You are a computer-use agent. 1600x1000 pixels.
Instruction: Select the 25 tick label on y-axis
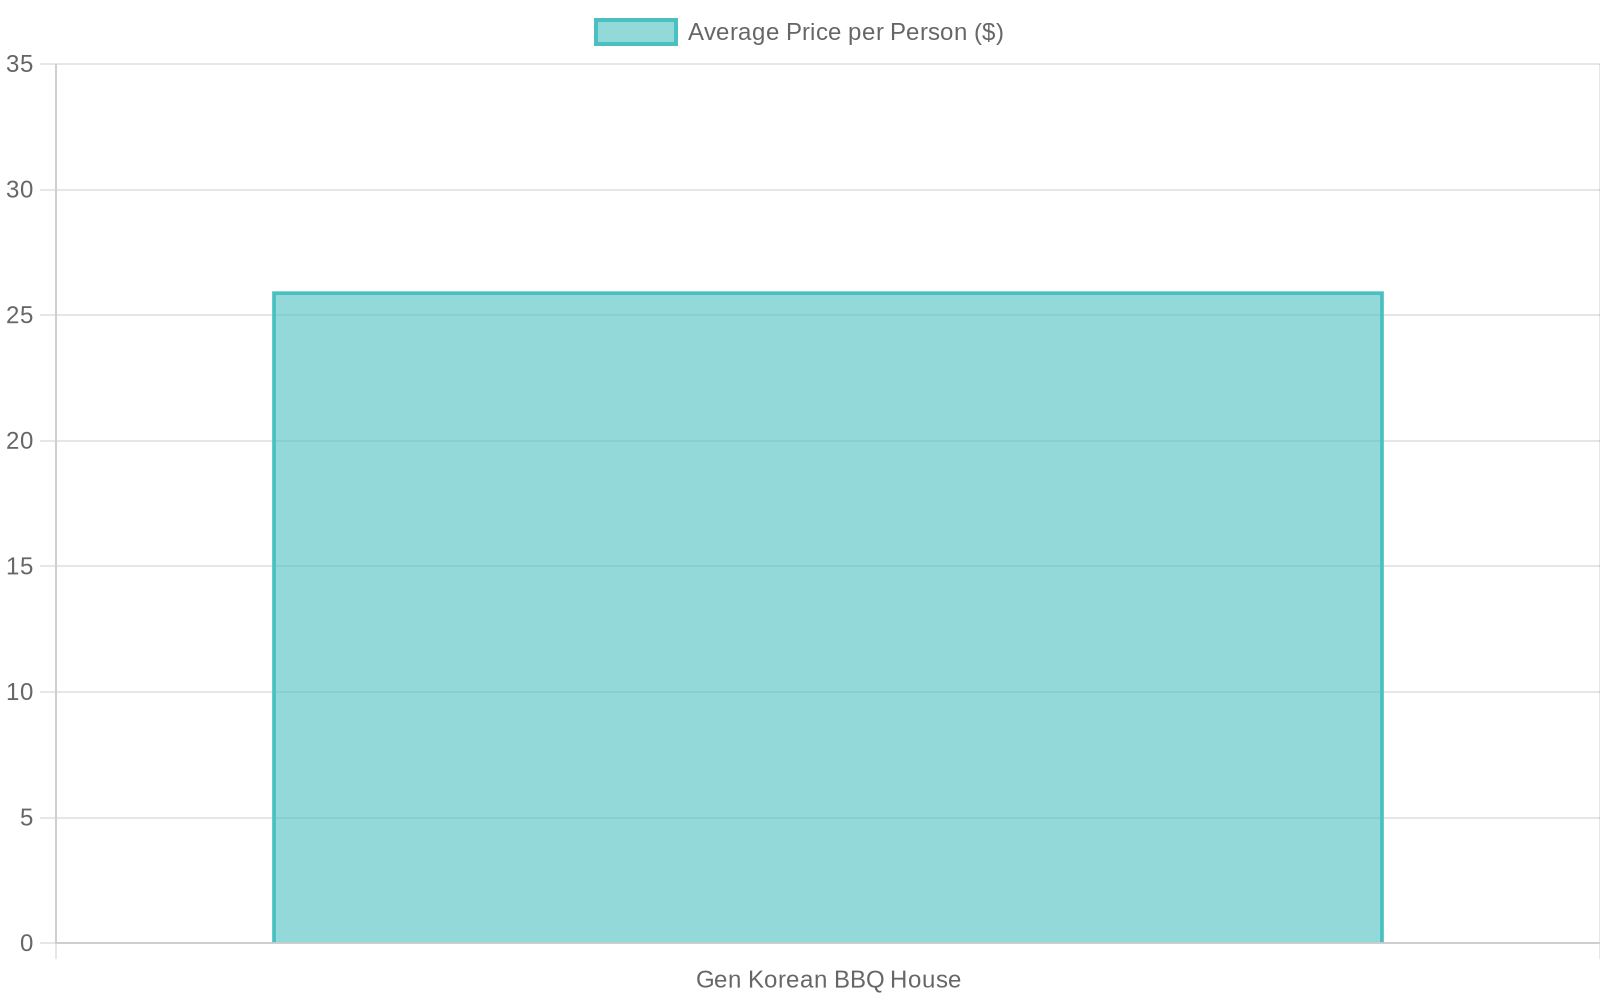pyautogui.click(x=20, y=315)
